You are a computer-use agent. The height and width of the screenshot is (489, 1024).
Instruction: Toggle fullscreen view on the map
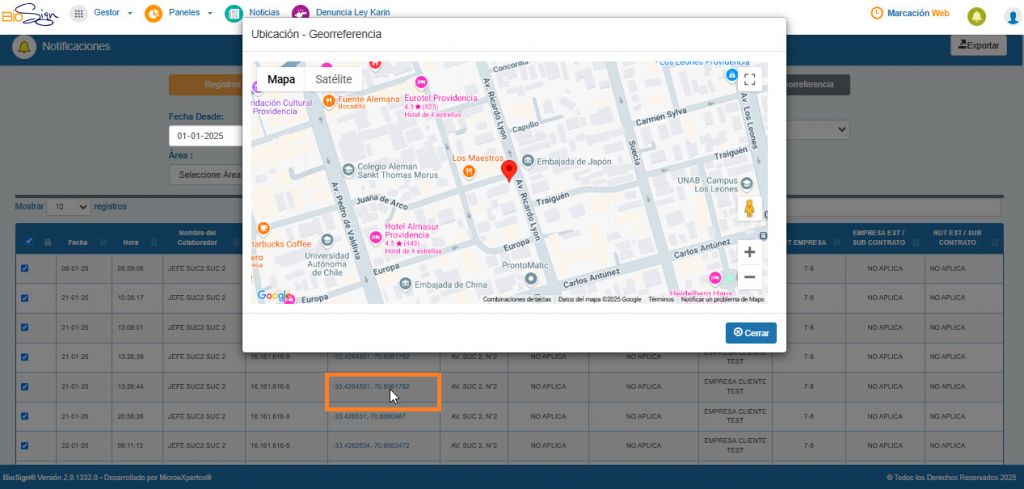click(750, 80)
